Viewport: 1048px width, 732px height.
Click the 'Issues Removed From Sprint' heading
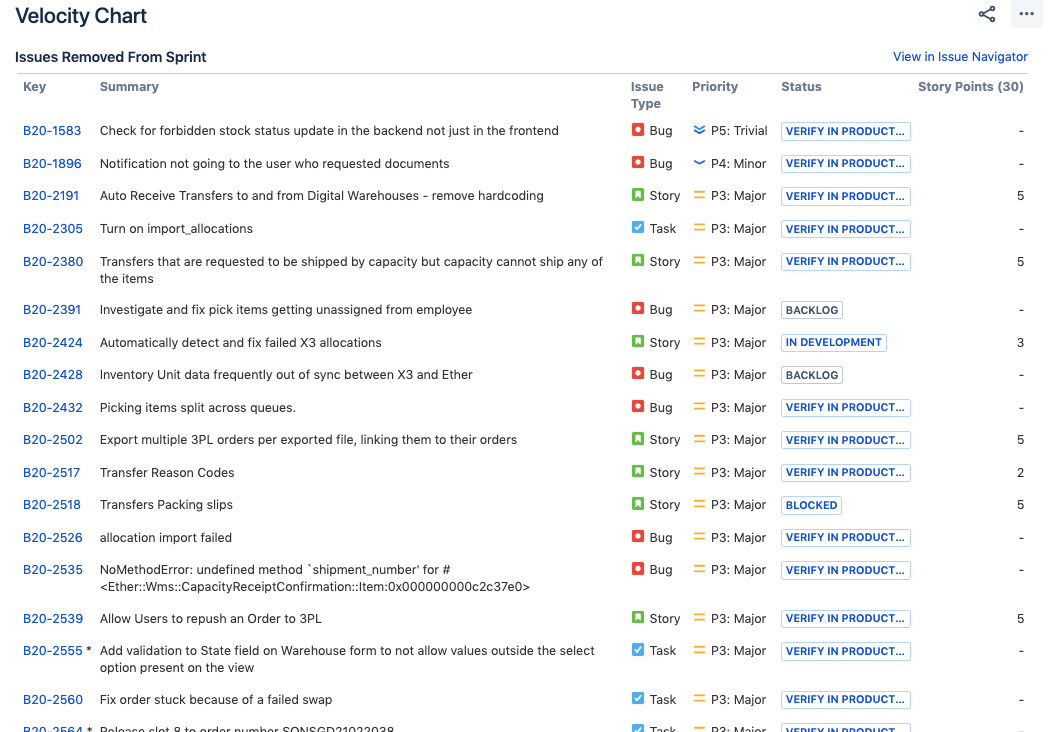pyautogui.click(x=110, y=57)
